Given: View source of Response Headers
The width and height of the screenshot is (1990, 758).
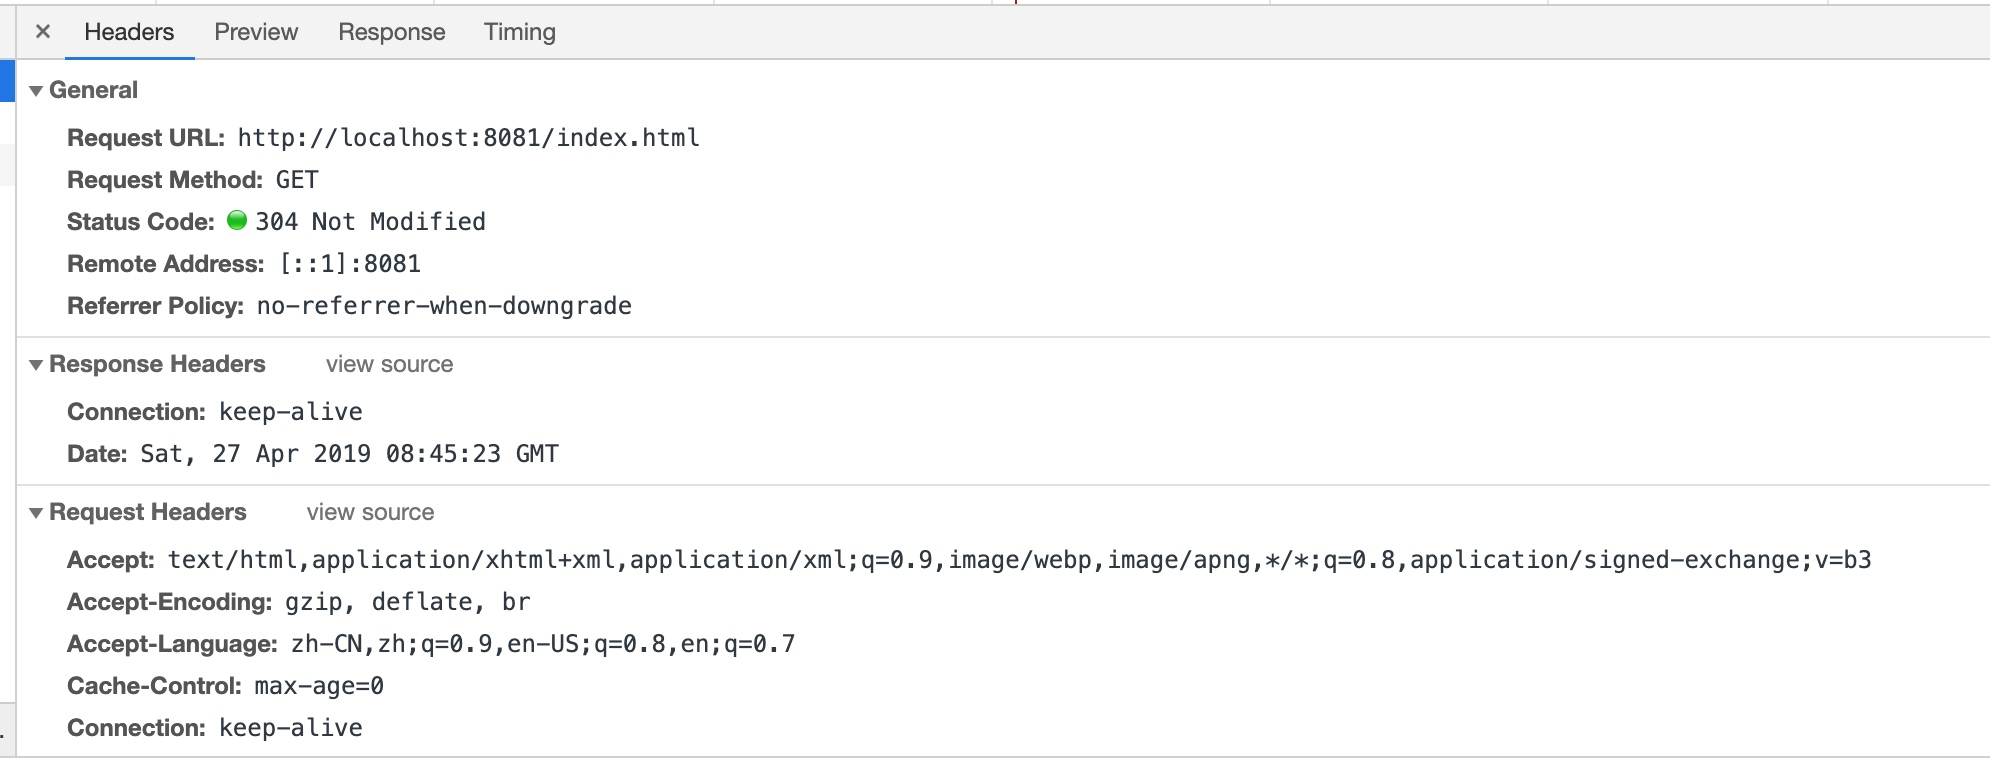Looking at the screenshot, I should coord(389,365).
